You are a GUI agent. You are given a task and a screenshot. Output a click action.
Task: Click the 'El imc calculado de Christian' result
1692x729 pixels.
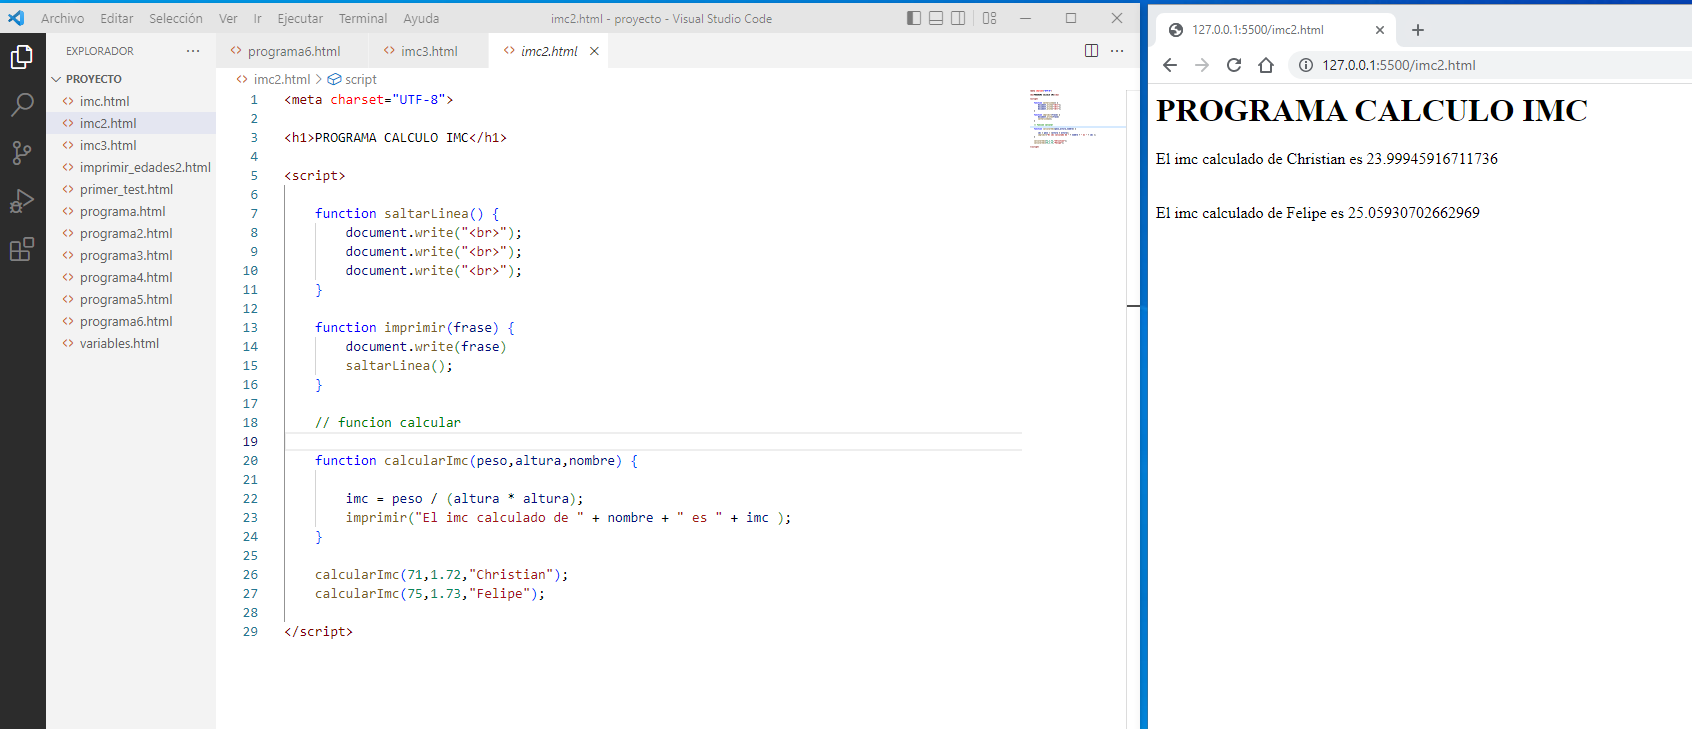[x=1326, y=159]
